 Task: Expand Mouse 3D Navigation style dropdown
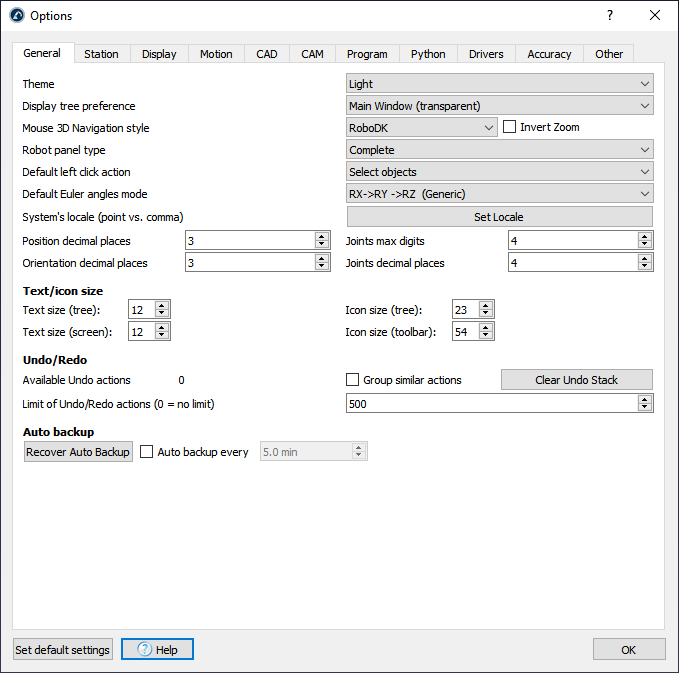pyautogui.click(x=421, y=128)
